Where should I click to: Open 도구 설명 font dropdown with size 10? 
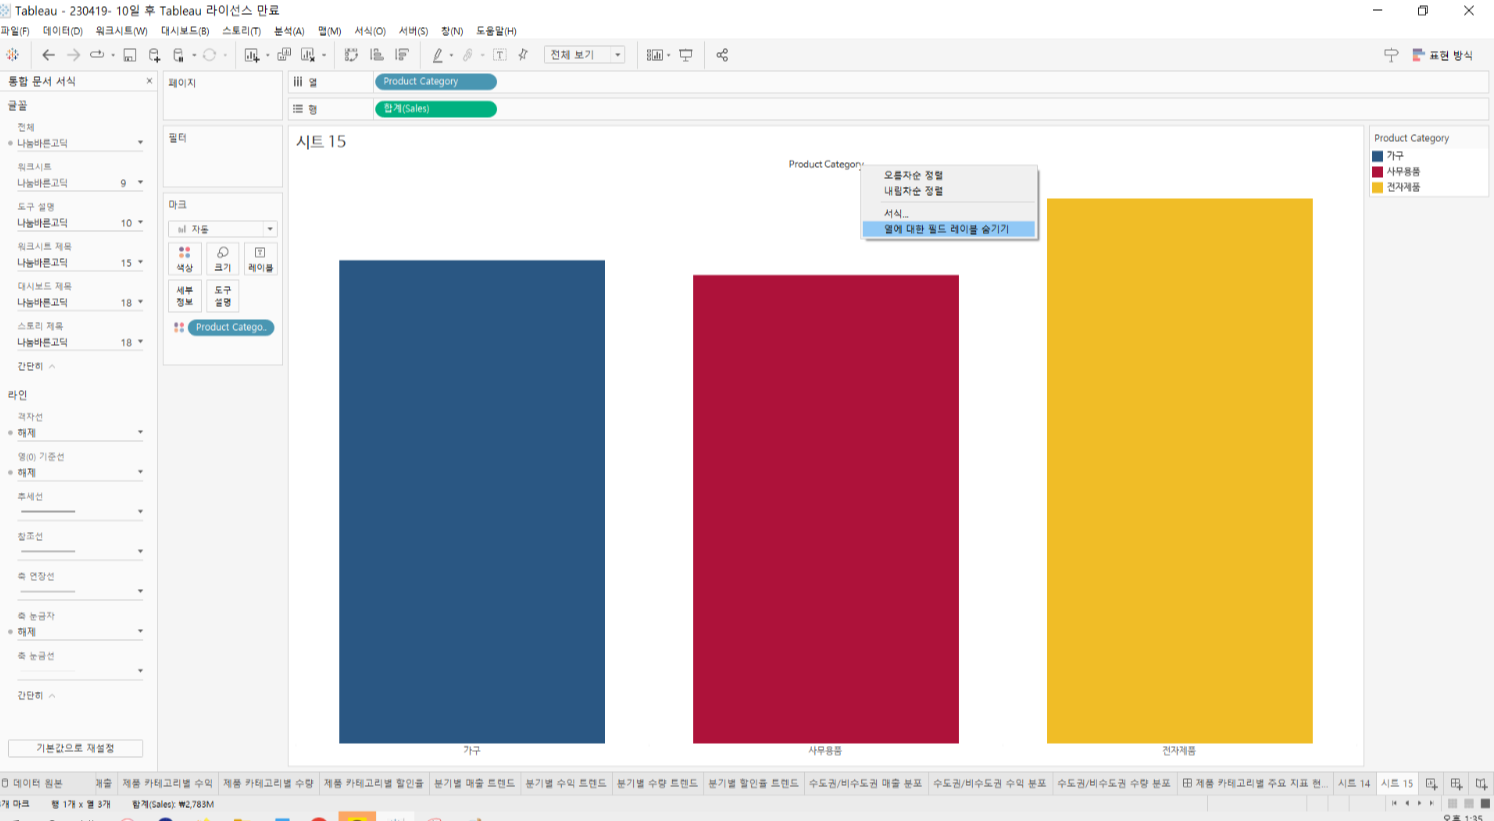(80, 223)
